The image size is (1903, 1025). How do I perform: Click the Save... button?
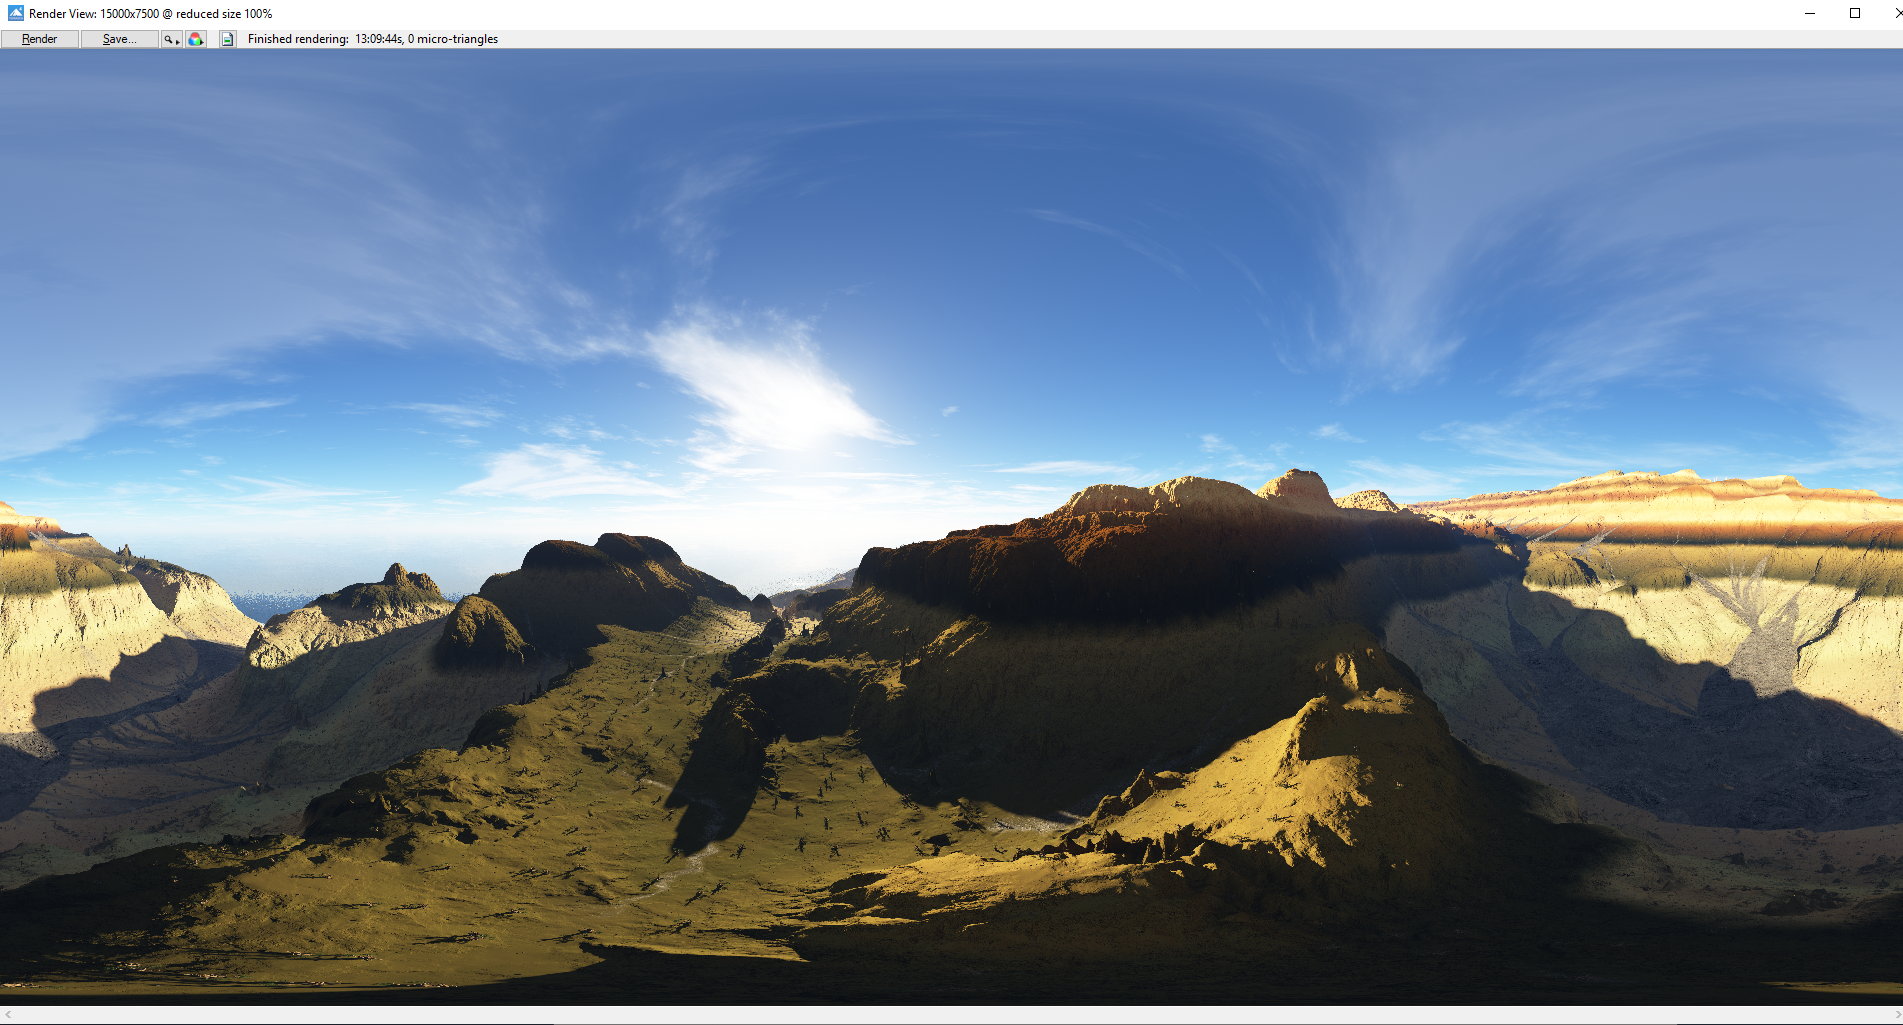[119, 39]
